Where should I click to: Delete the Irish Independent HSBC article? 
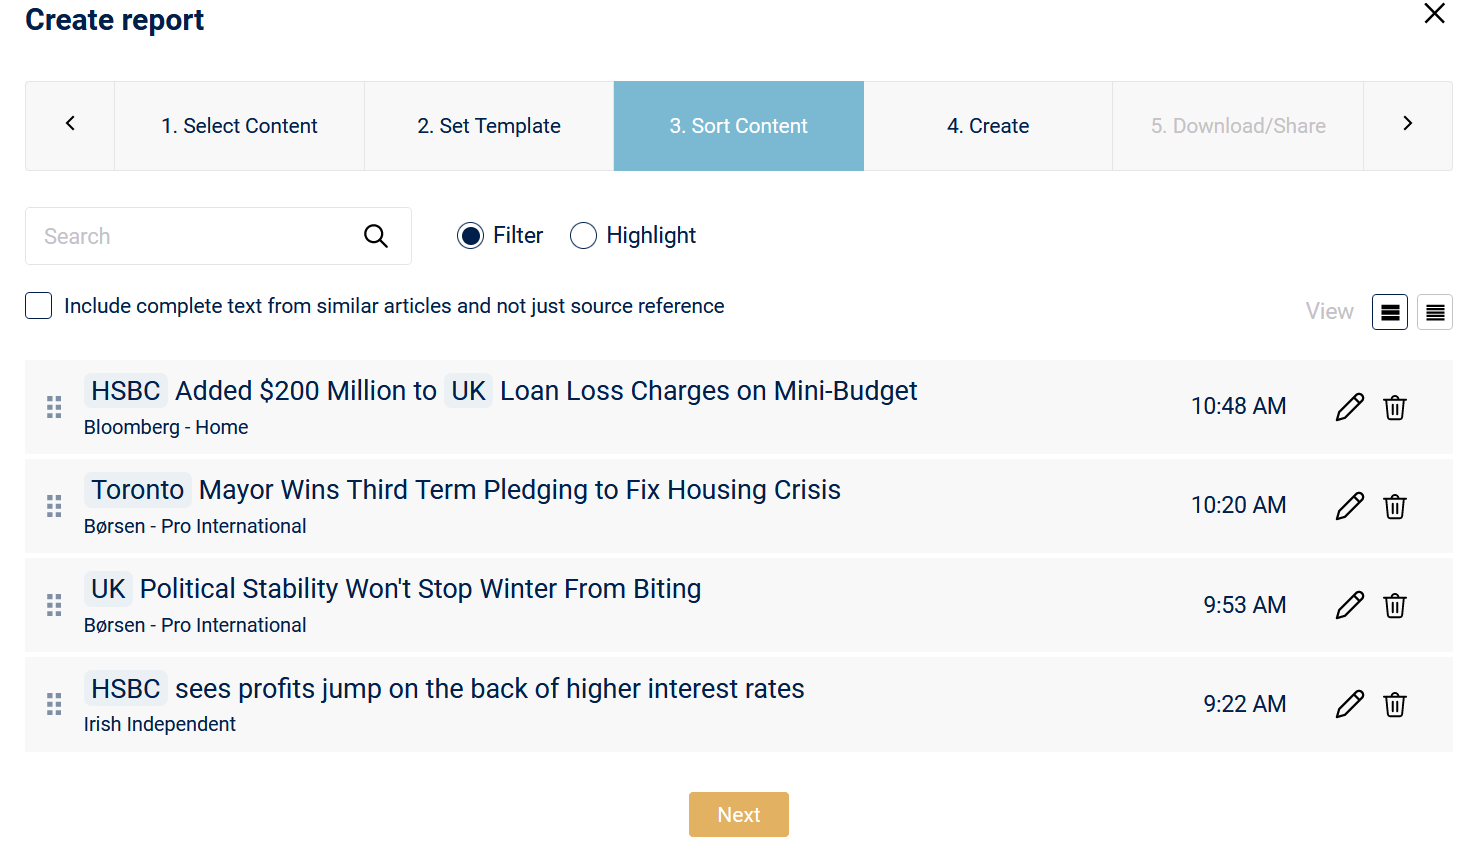pyautogui.click(x=1395, y=704)
